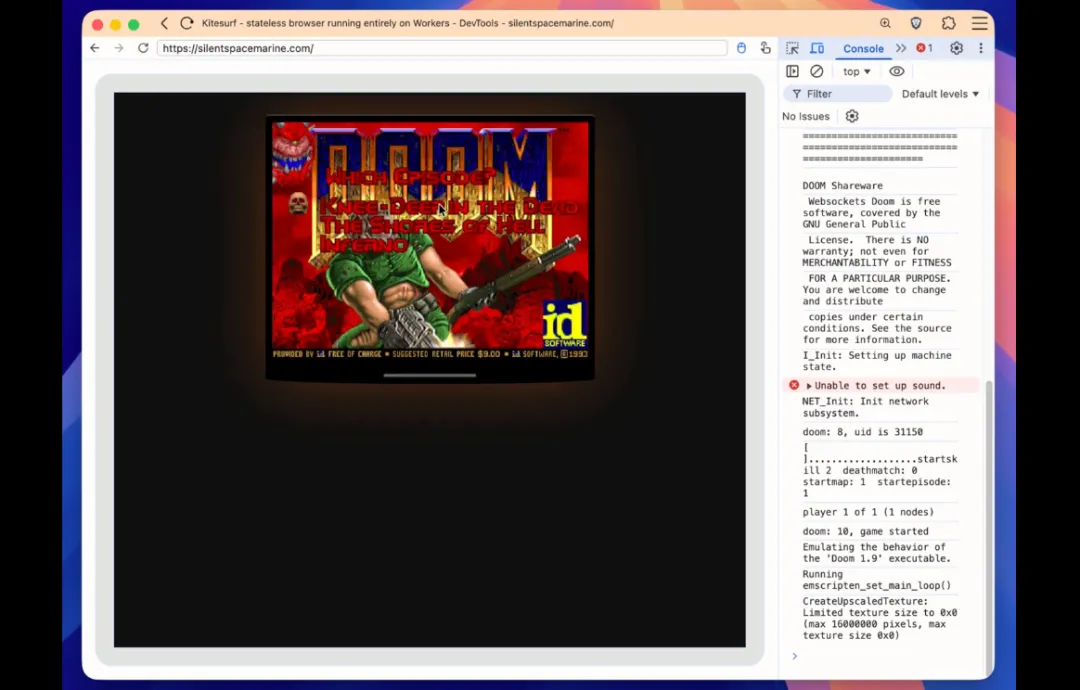The width and height of the screenshot is (1080, 690).
Task: Select the DevTools inspect element icon
Action: coord(792,48)
